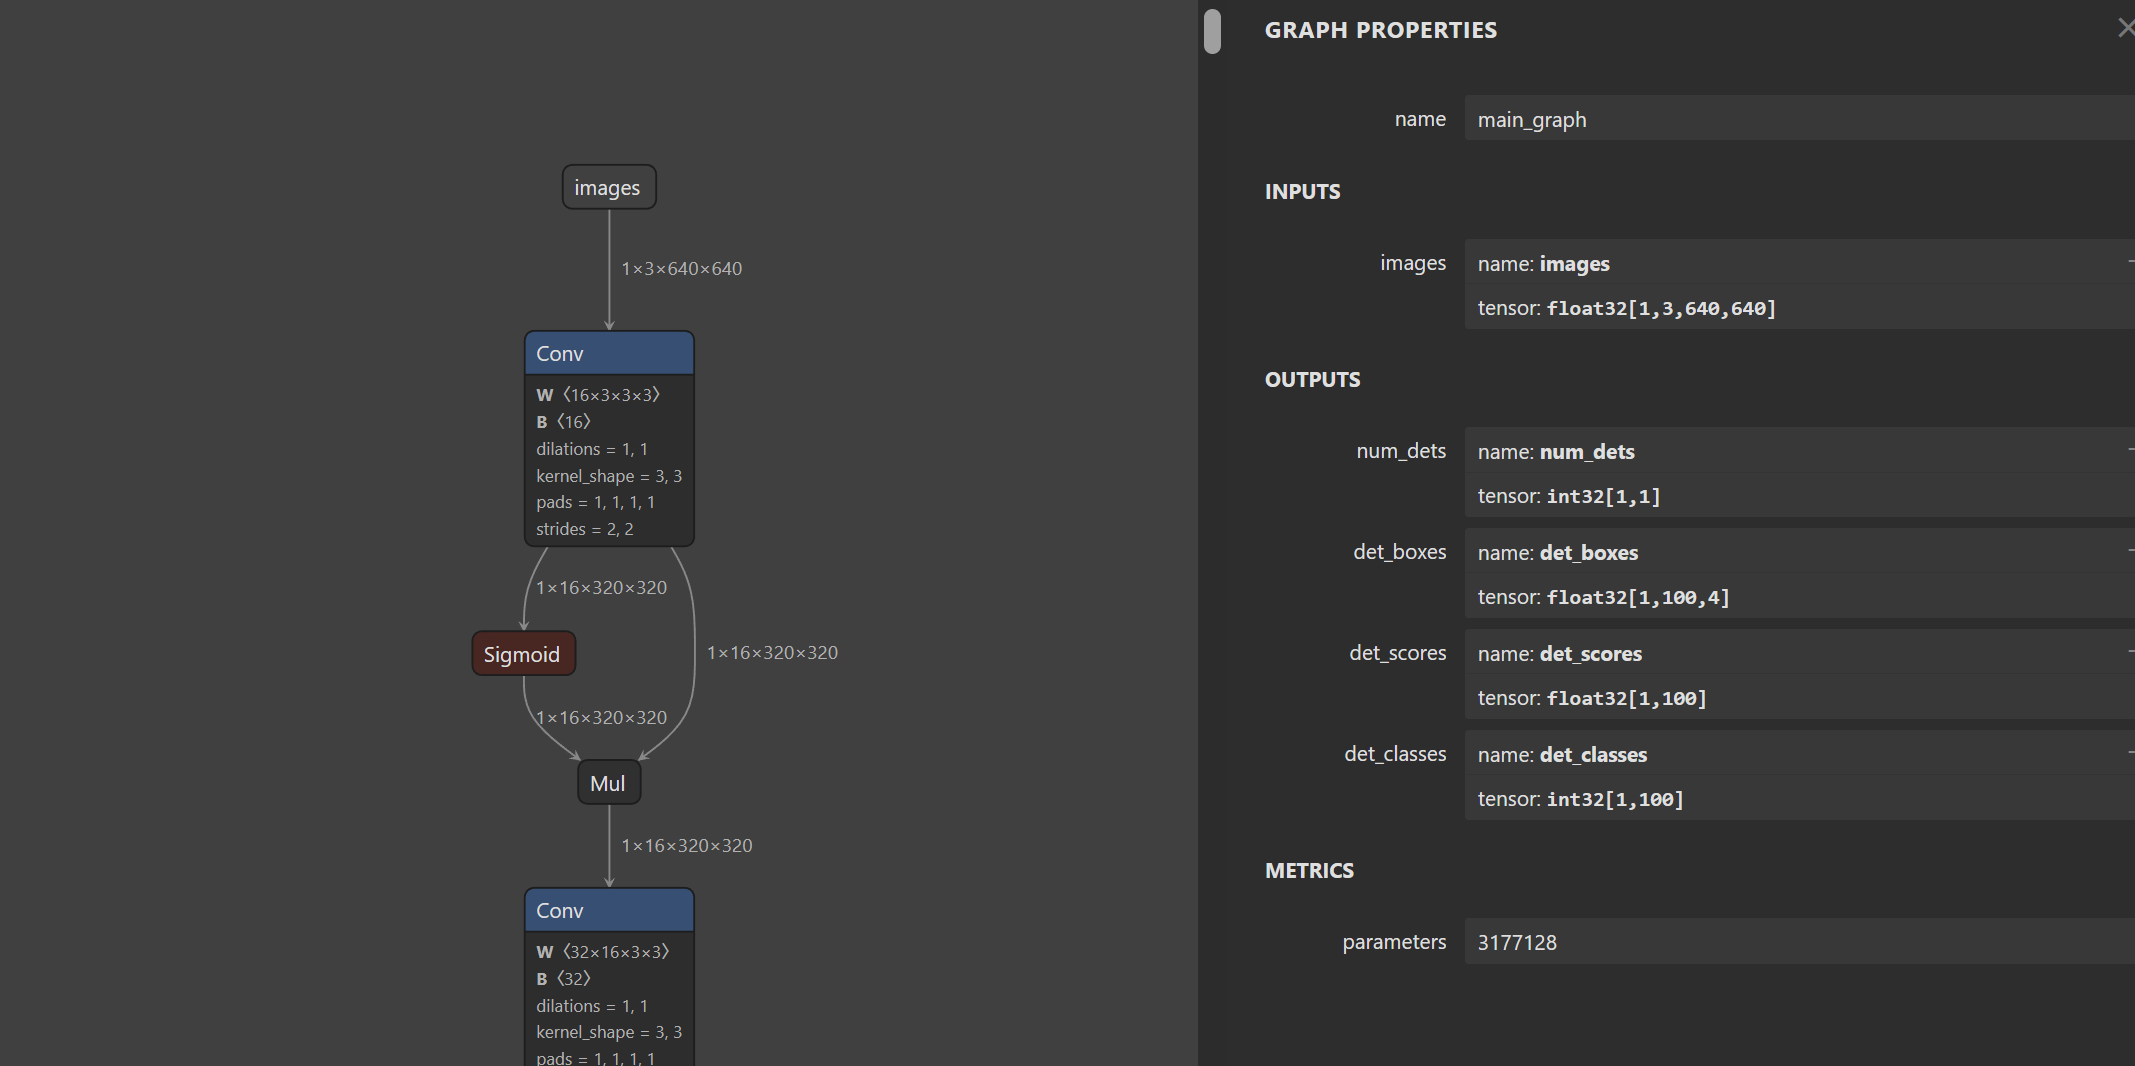Image resolution: width=2135 pixels, height=1066 pixels.
Task: Click the OUTPUTS section heading
Action: [1312, 379]
